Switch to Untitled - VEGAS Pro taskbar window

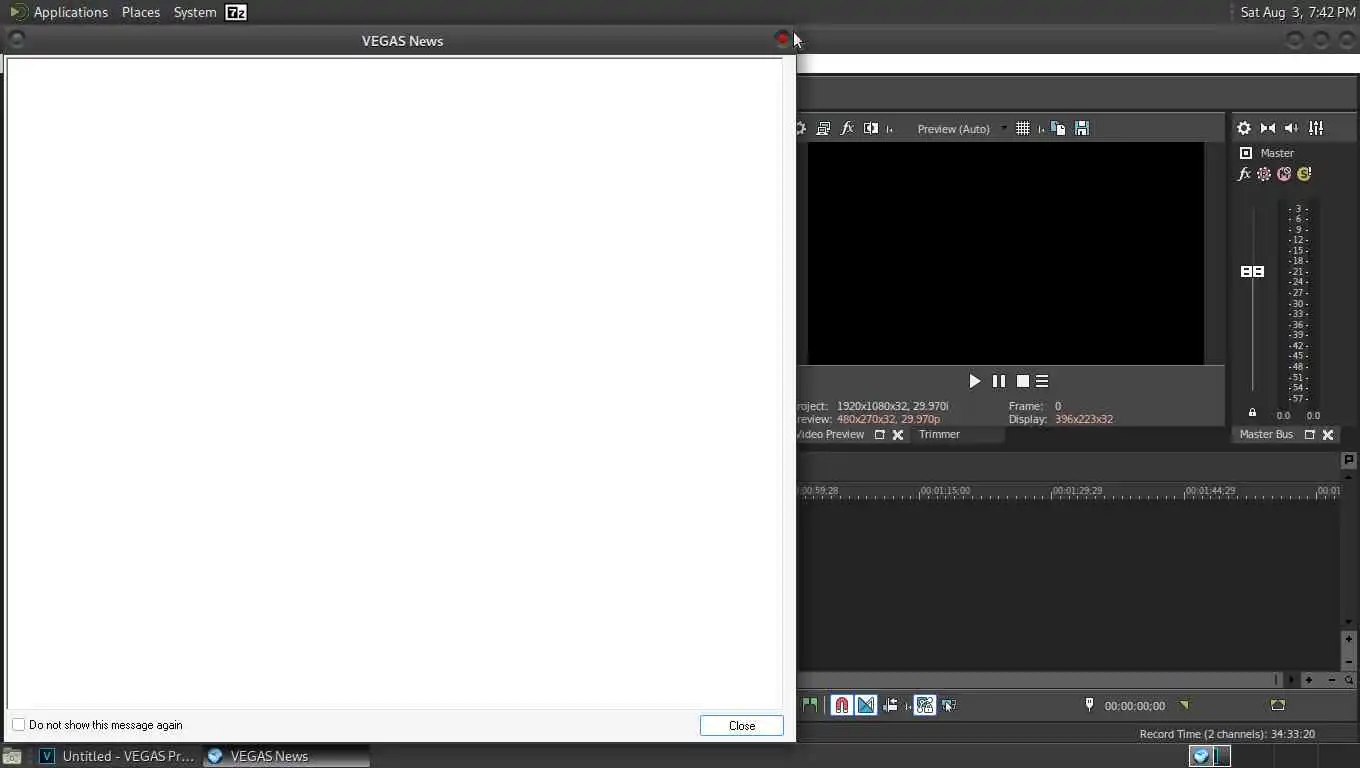click(x=116, y=756)
